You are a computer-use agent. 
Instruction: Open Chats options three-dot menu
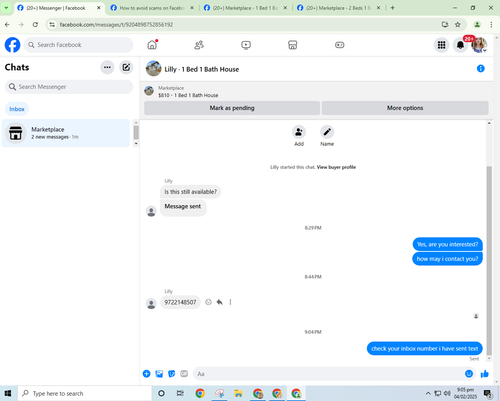[x=107, y=67]
